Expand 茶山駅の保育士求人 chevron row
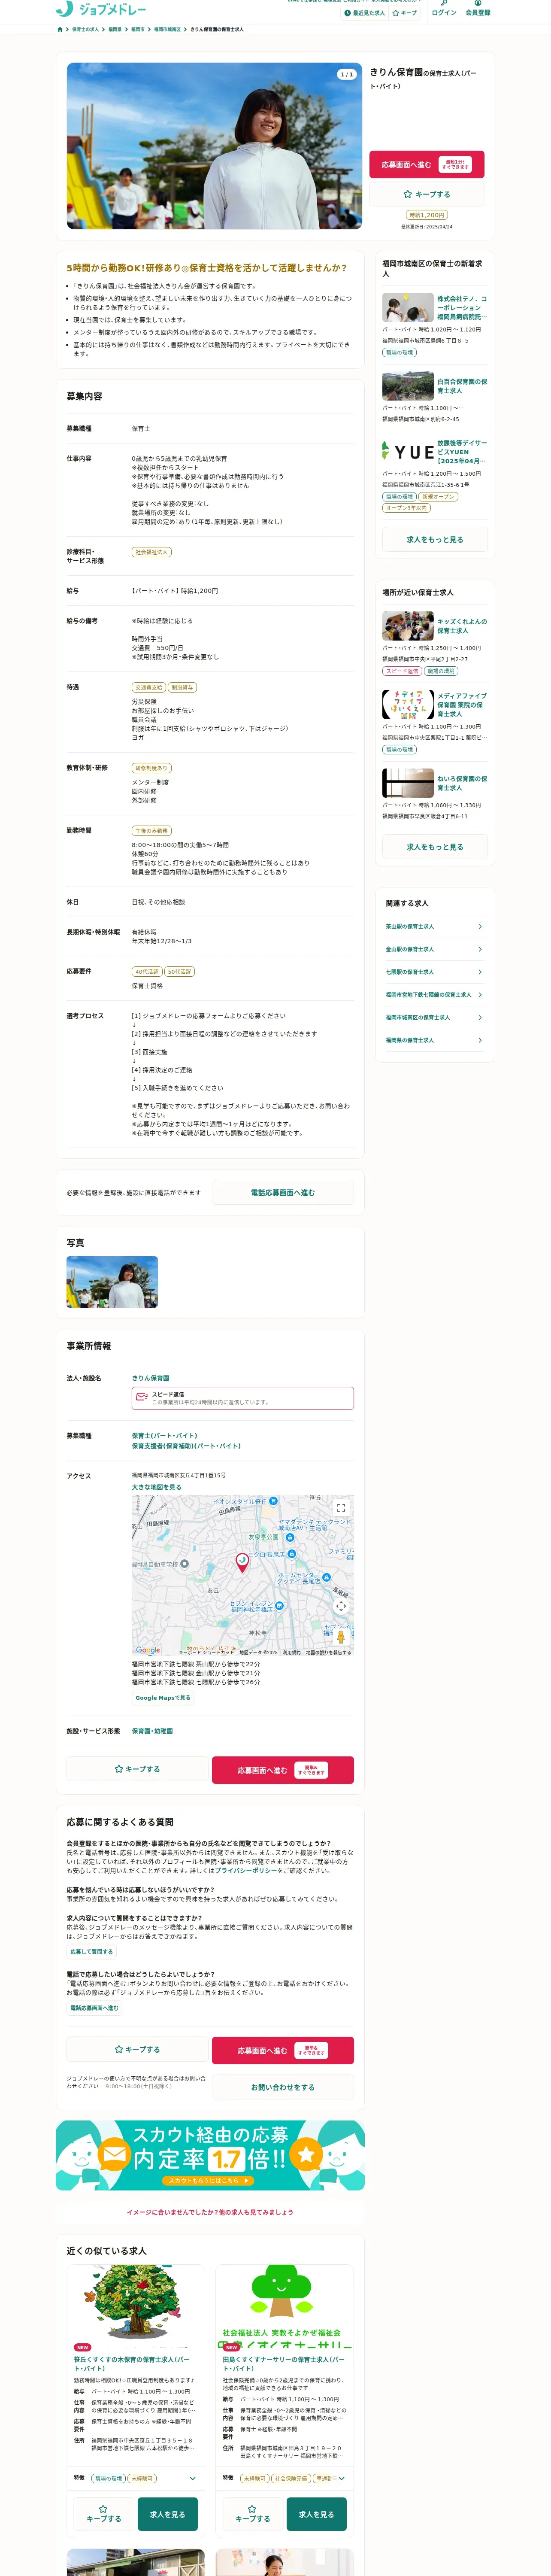The height and width of the screenshot is (2576, 551). (x=435, y=927)
